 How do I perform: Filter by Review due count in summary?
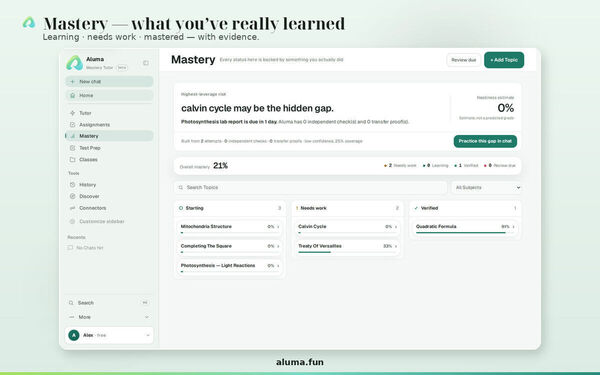pyautogui.click(x=500, y=166)
